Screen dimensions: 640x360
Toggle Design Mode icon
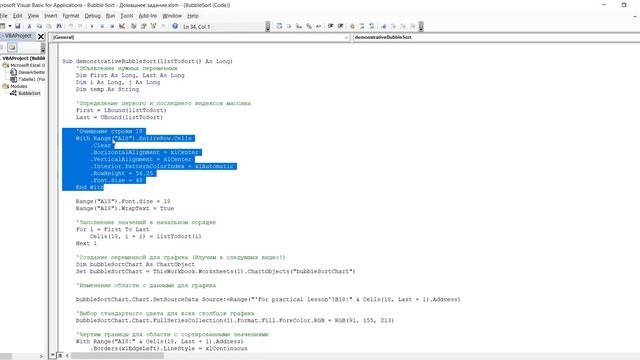122,26
